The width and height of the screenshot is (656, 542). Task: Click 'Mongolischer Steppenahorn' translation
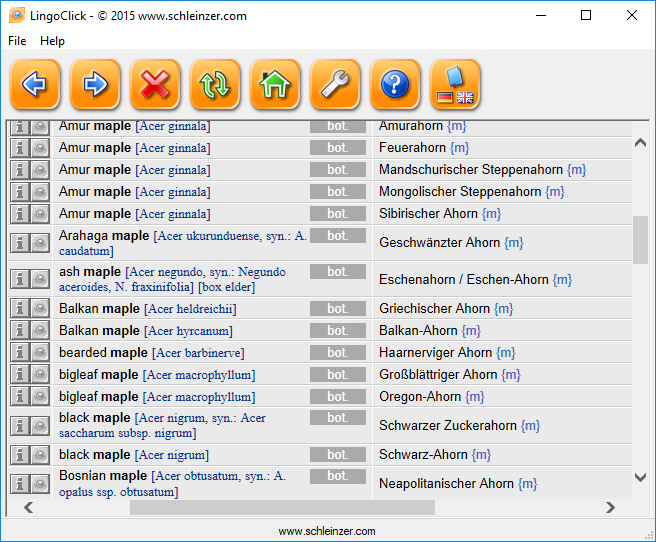pyautogui.click(x=460, y=192)
